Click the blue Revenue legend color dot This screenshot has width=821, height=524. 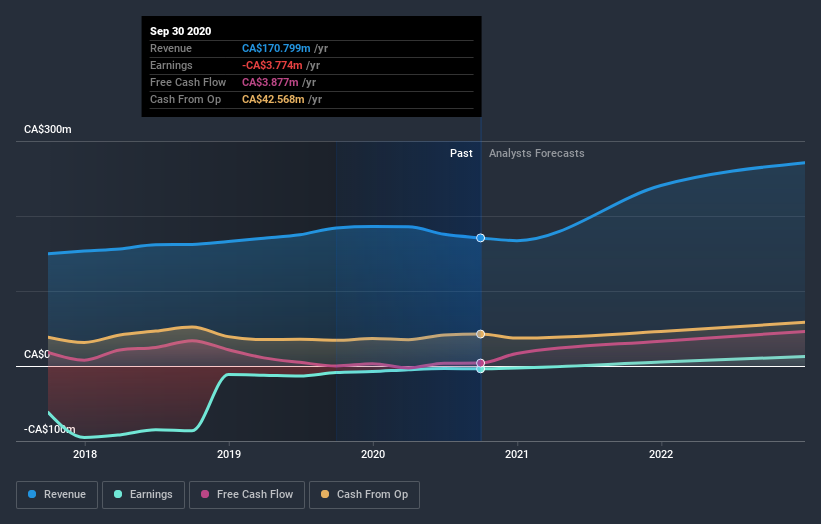click(32, 494)
